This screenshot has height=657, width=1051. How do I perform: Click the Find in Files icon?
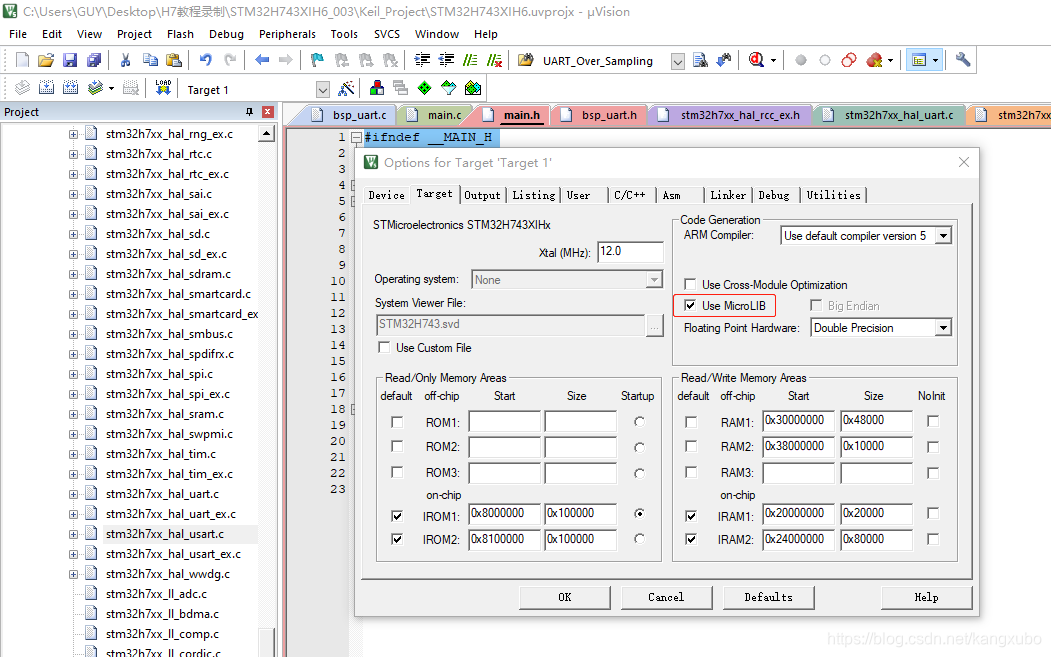(x=700, y=60)
